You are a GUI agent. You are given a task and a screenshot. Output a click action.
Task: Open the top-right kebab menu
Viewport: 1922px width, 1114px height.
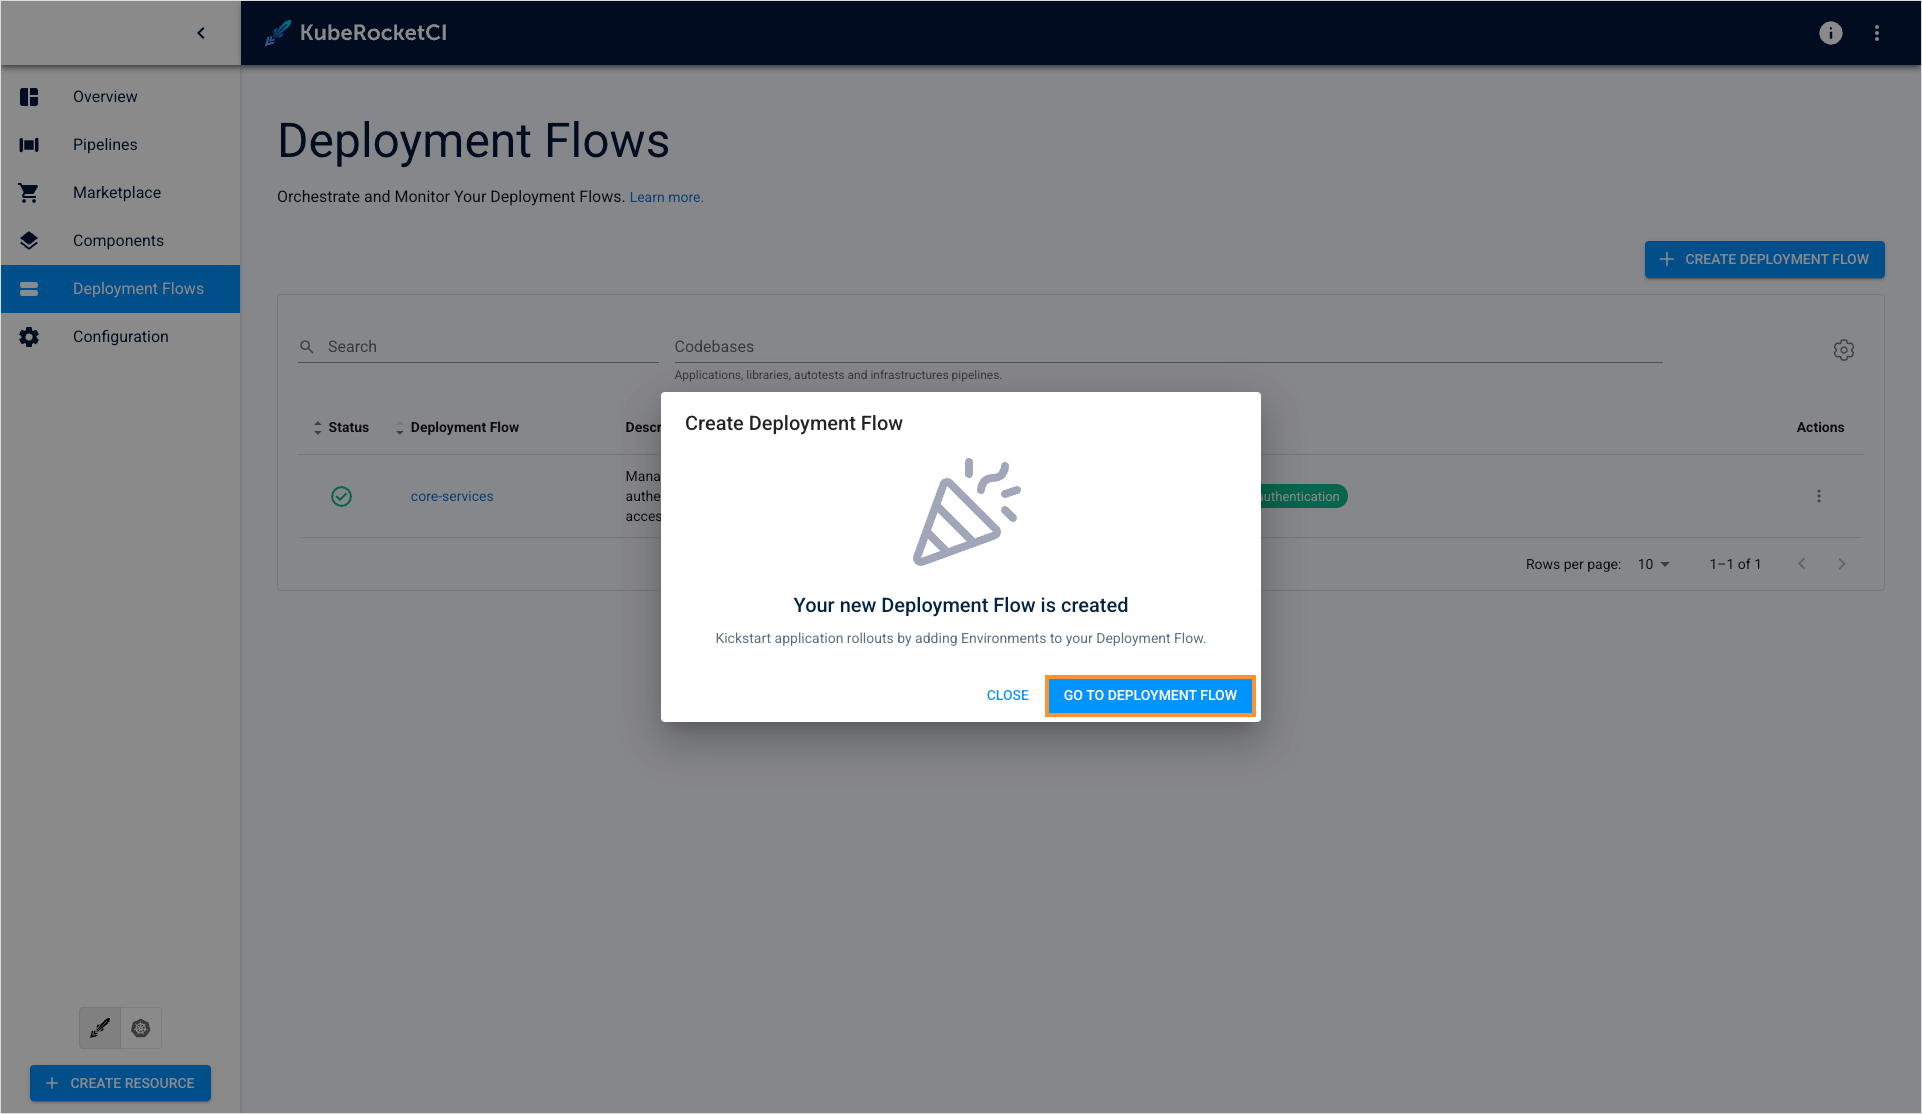click(x=1877, y=33)
